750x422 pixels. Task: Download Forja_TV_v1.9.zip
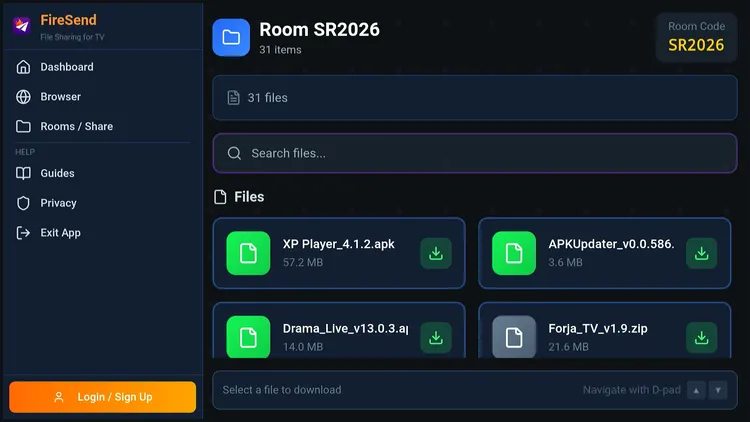[x=701, y=338]
